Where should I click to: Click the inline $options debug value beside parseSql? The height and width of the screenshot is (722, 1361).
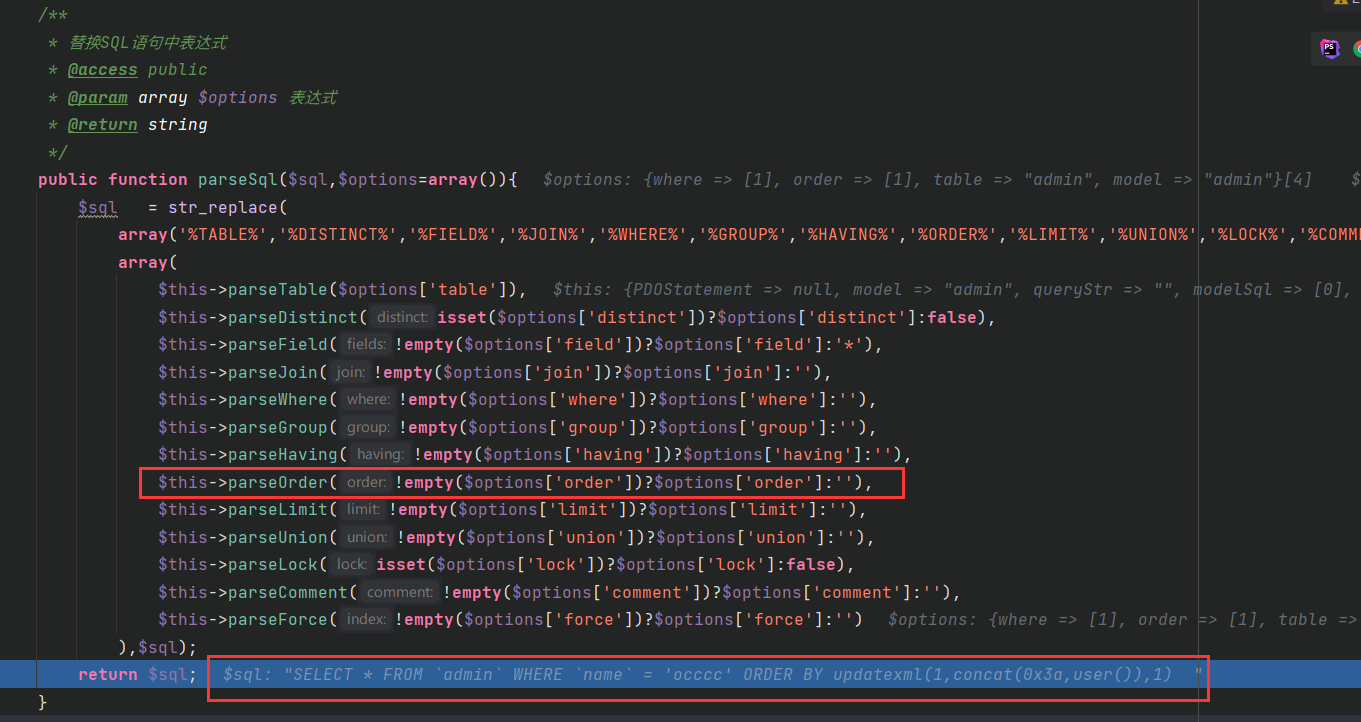pos(927,180)
